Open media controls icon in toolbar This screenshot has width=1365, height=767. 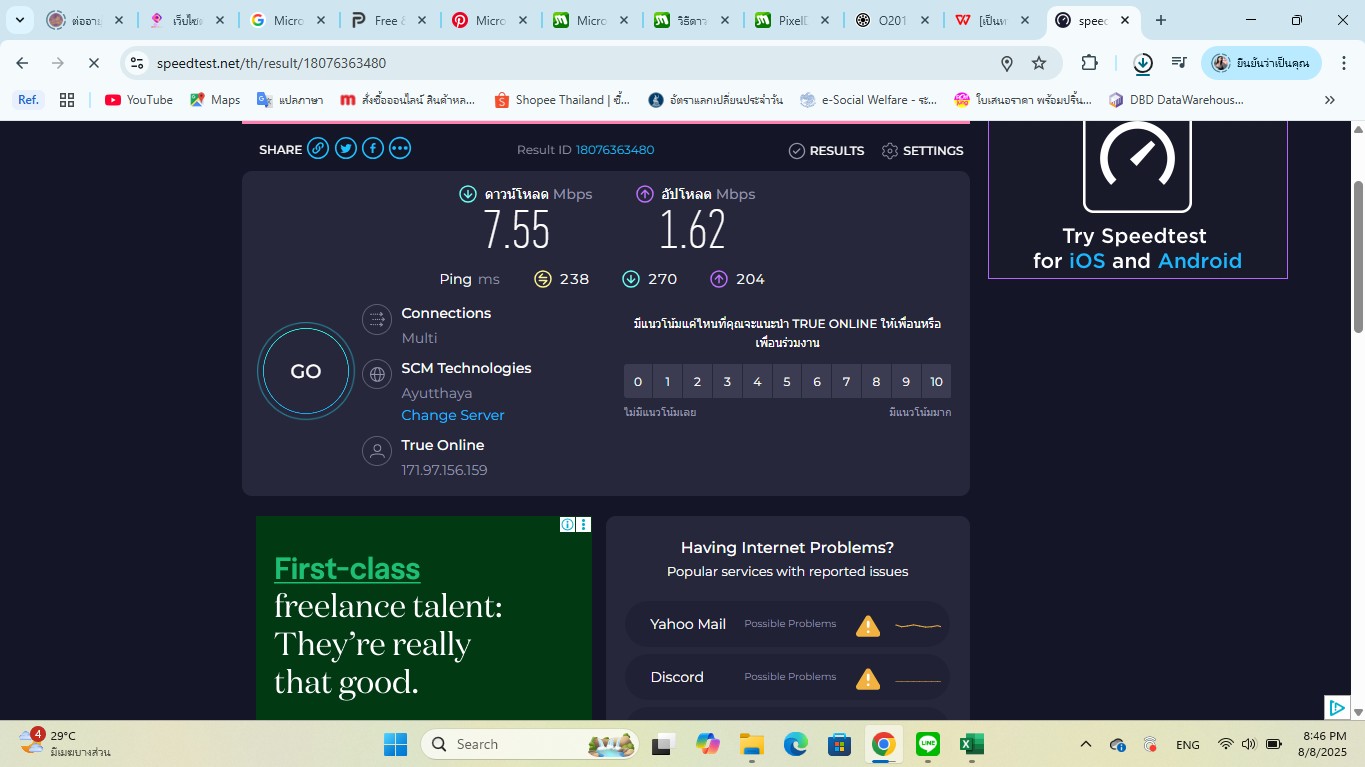pos(1180,63)
